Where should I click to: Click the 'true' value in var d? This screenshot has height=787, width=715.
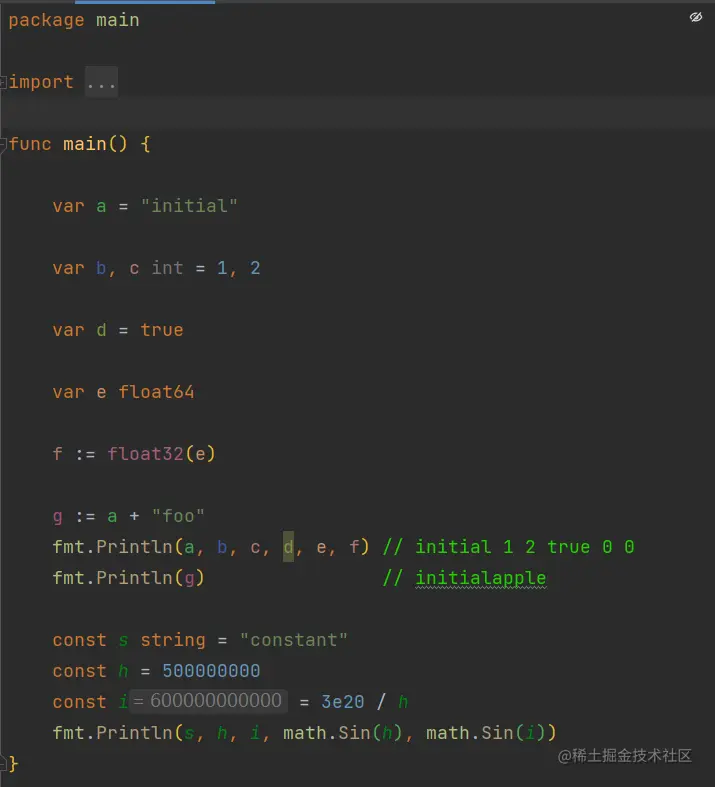coord(162,330)
